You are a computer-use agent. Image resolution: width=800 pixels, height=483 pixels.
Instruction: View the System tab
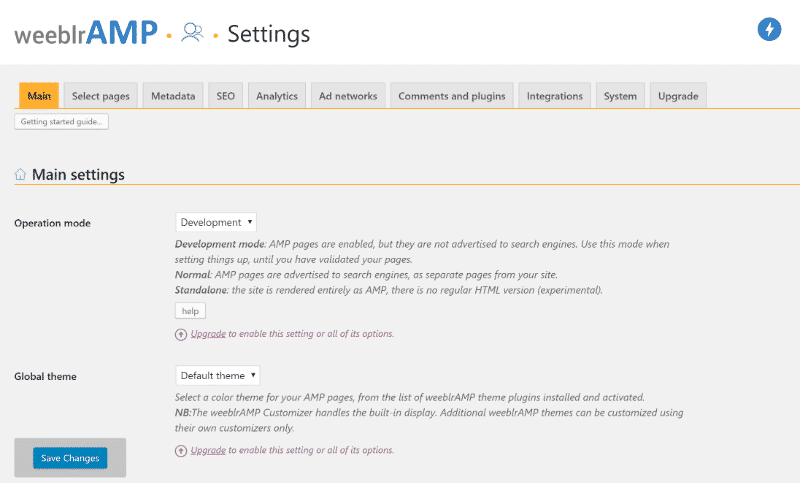point(620,96)
